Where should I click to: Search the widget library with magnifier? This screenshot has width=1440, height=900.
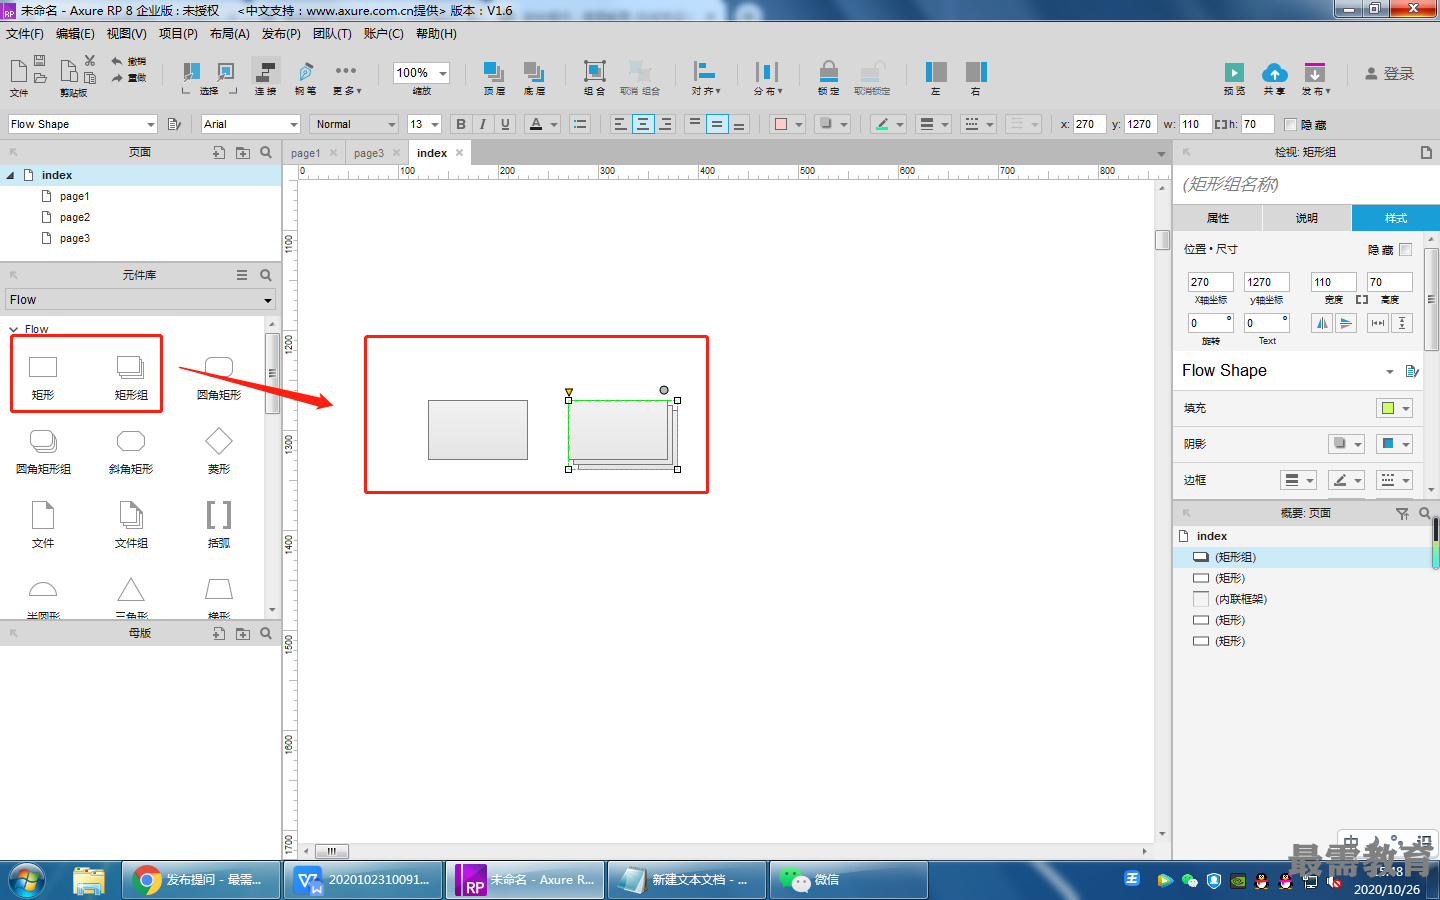[266, 275]
